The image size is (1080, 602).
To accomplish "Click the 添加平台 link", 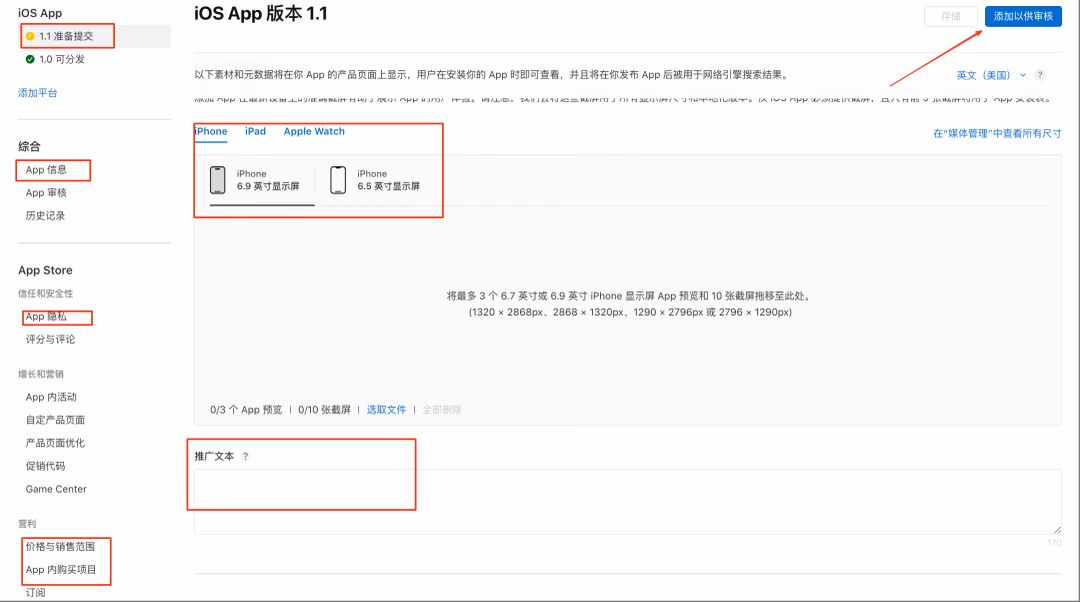I will coord(38,93).
